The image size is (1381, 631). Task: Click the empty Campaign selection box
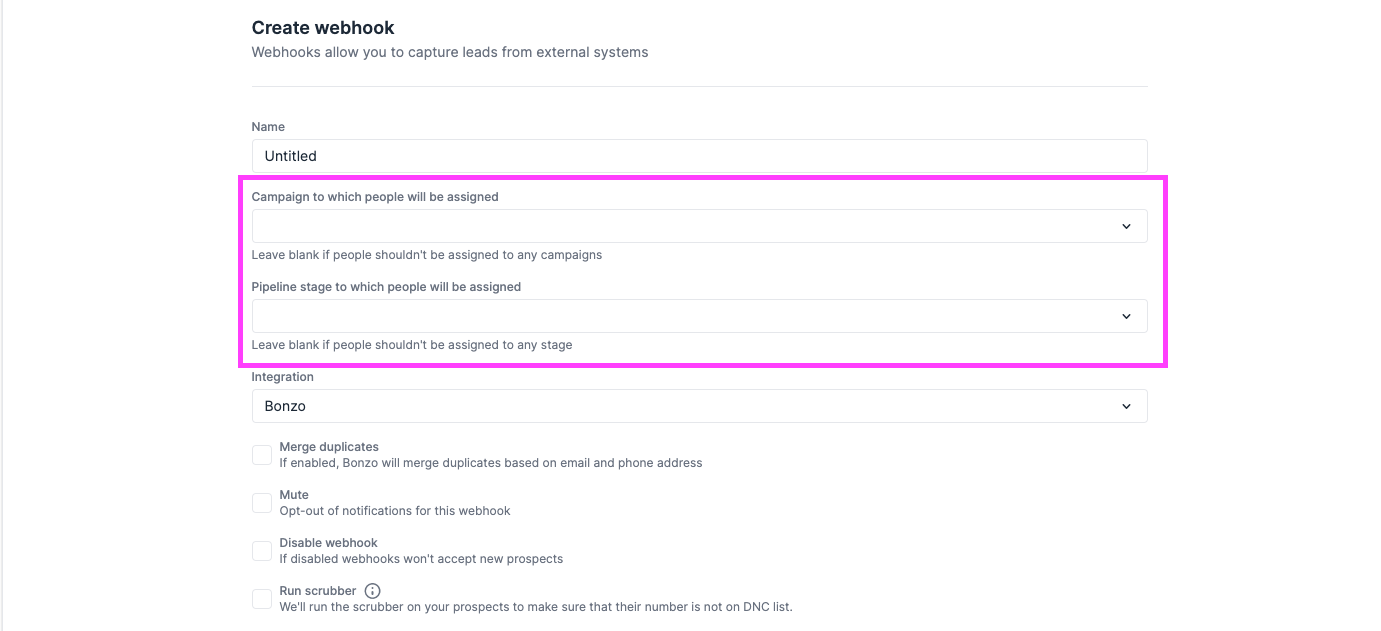click(699, 226)
